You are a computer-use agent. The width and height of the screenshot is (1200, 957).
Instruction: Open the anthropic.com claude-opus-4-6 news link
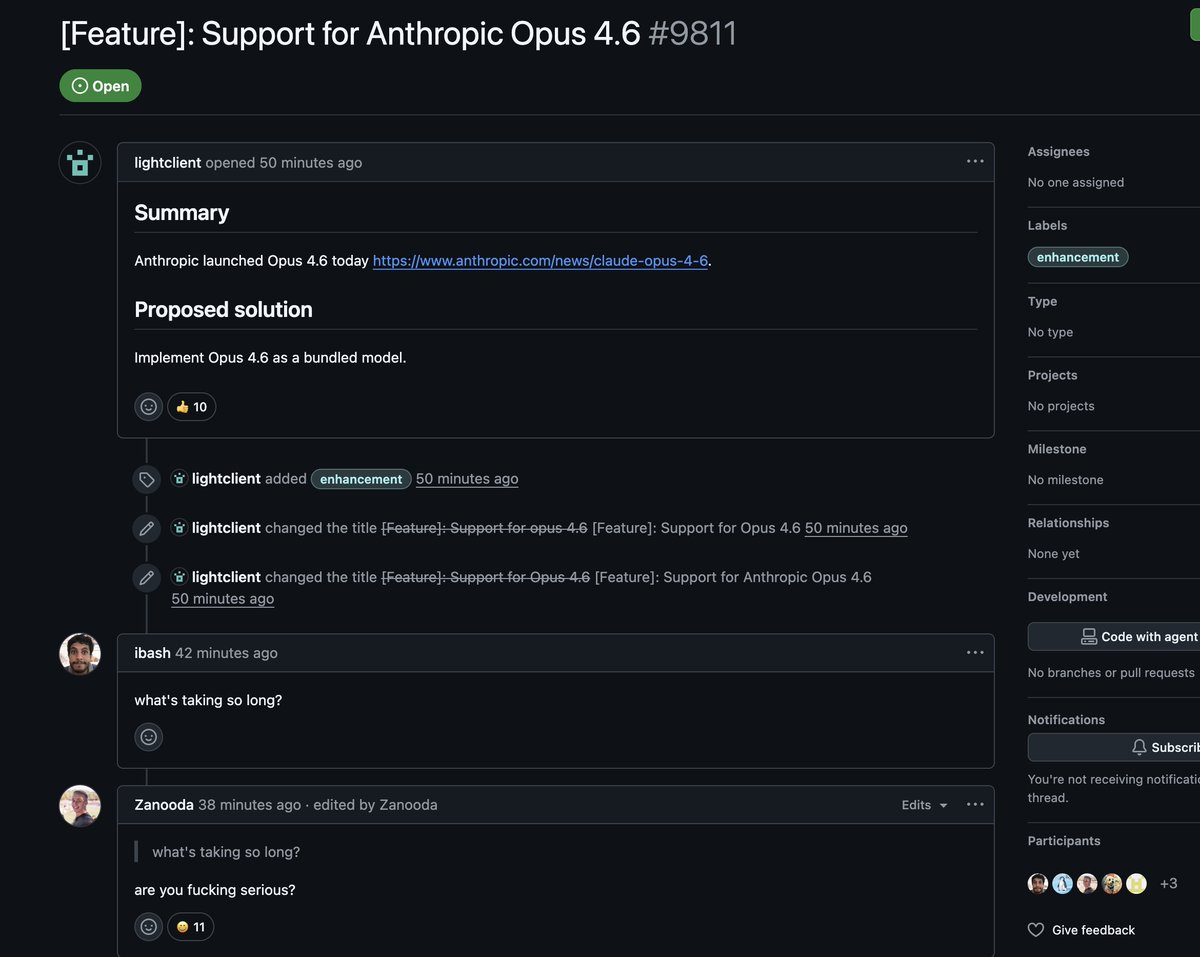tap(540, 261)
